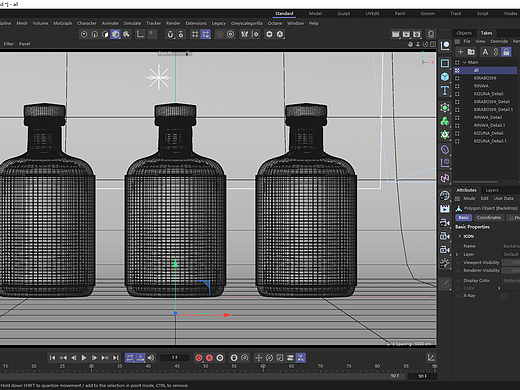Toggle the workplane snap highlighted icon
The height and width of the screenshot is (390, 520).
(x=206, y=34)
